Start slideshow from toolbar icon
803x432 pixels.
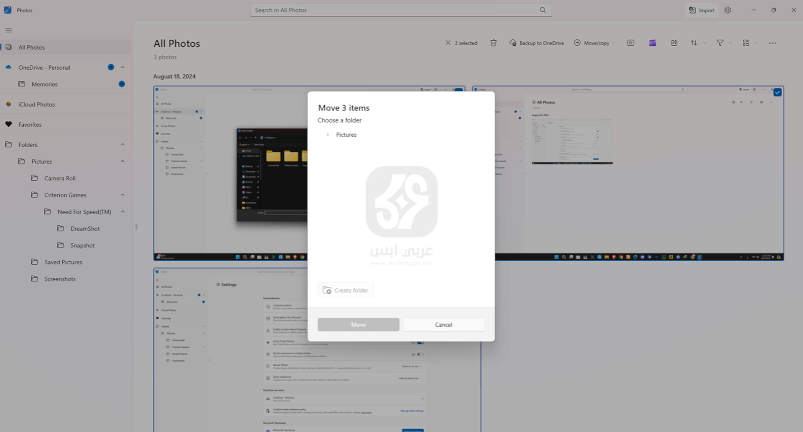coord(630,43)
